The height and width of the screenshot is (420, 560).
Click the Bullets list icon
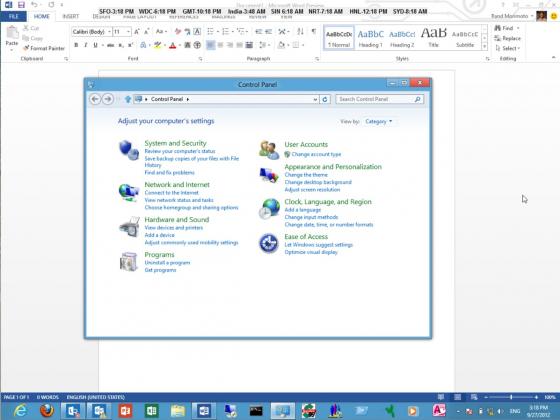210,31
